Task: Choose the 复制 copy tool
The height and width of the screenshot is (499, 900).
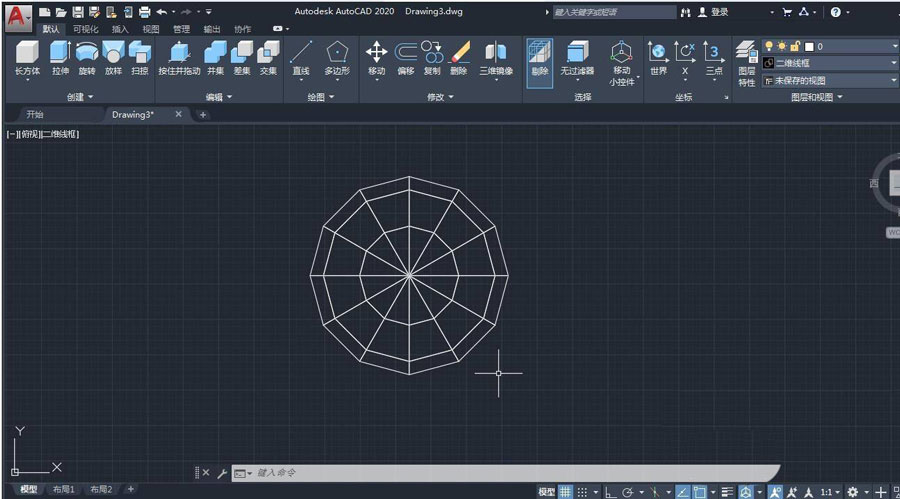Action: pyautogui.click(x=432, y=59)
